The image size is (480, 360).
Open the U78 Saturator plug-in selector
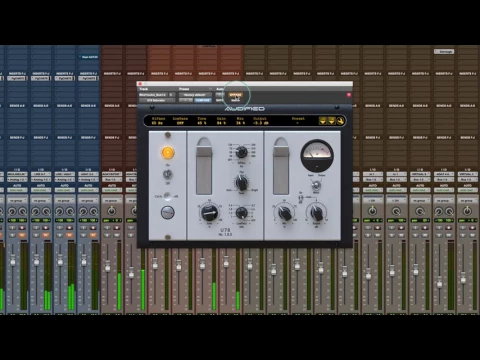(157, 100)
